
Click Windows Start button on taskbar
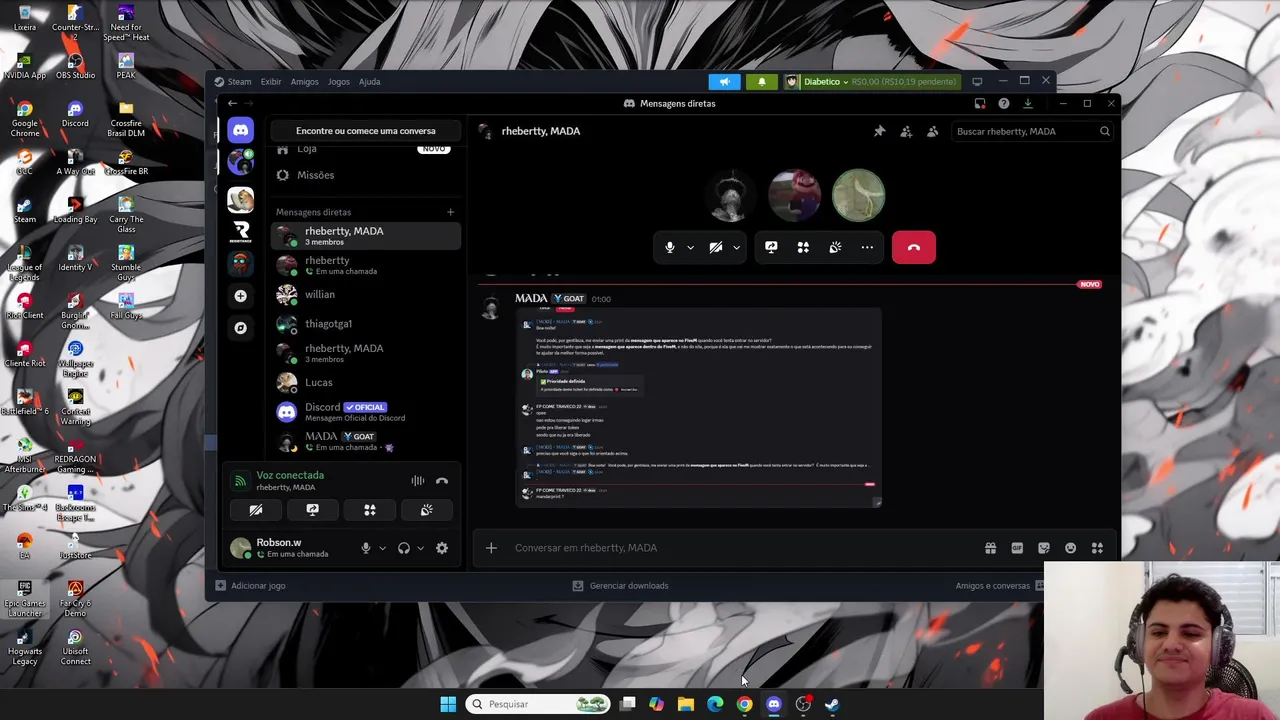click(x=448, y=704)
